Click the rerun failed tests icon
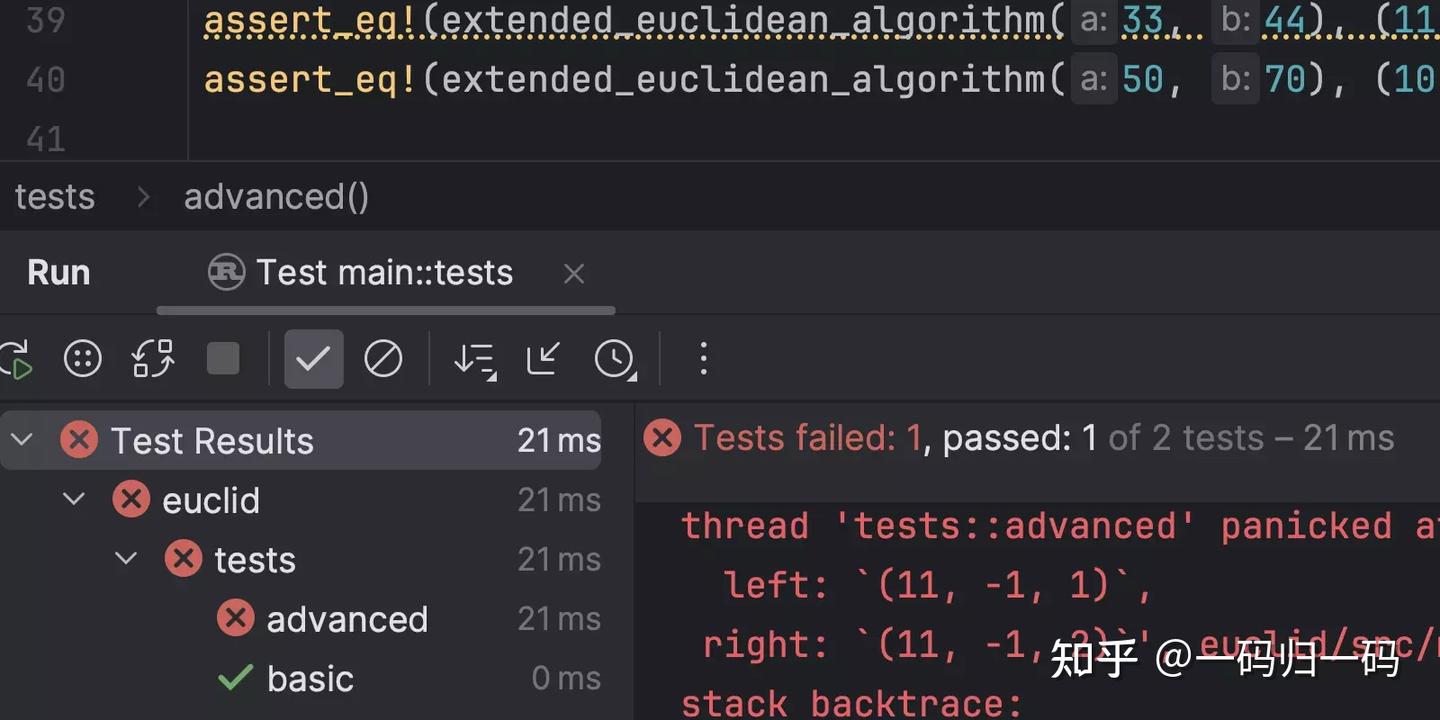 (83, 359)
